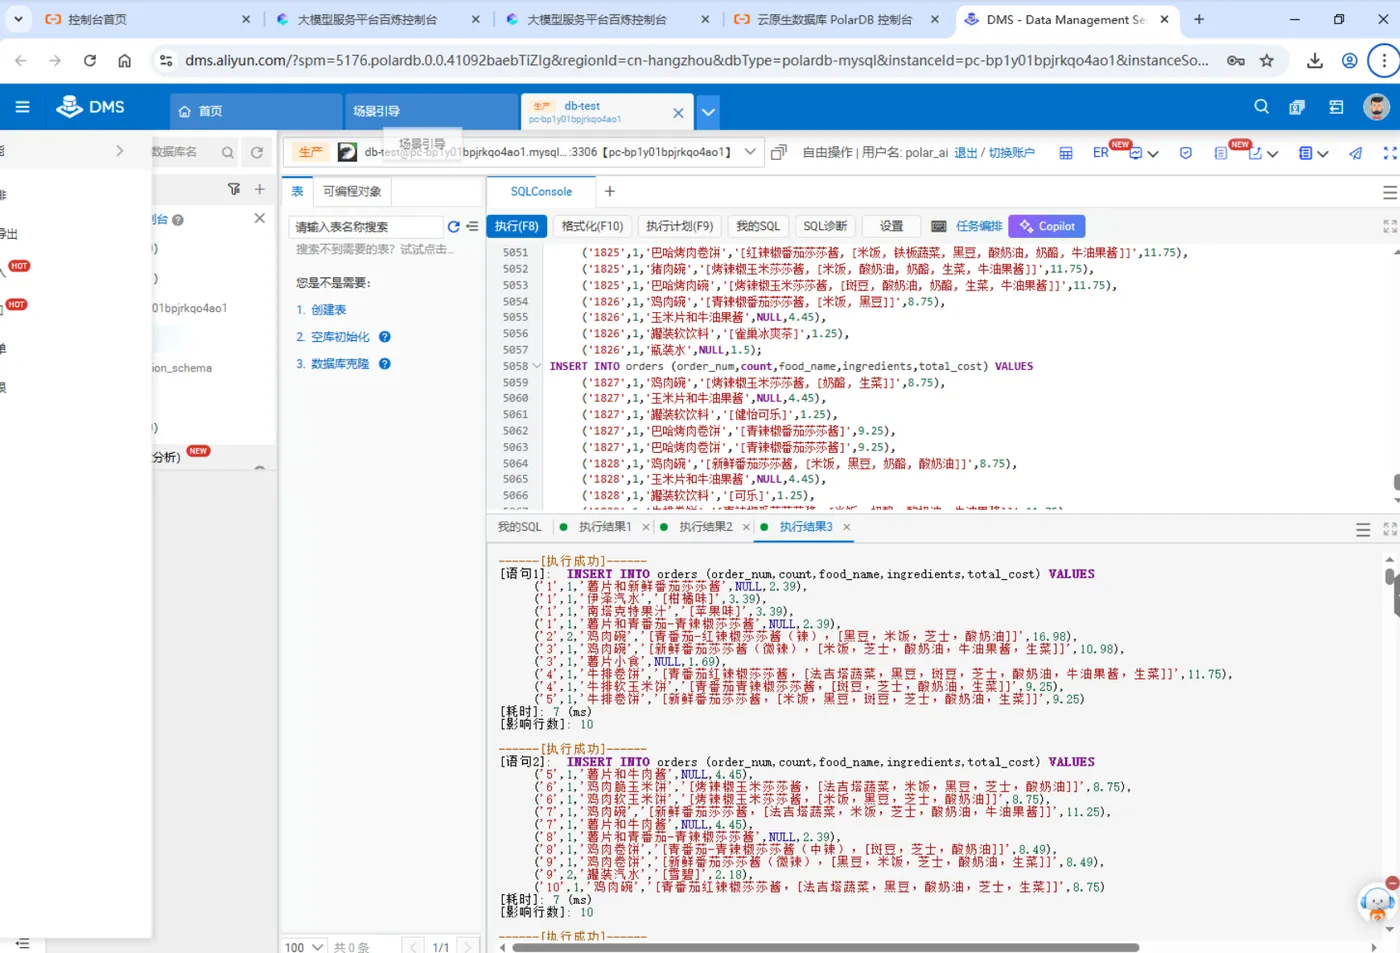
Task: Refresh the database list in the sidebar
Action: (x=257, y=152)
